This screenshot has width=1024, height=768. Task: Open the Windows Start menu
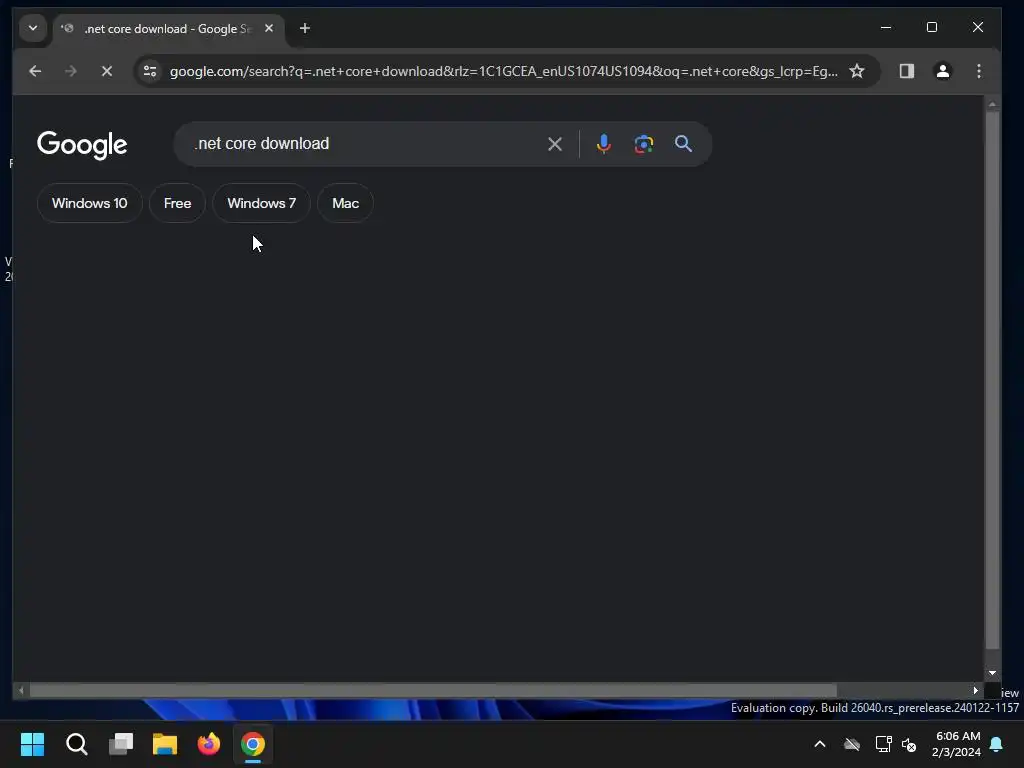[32, 744]
